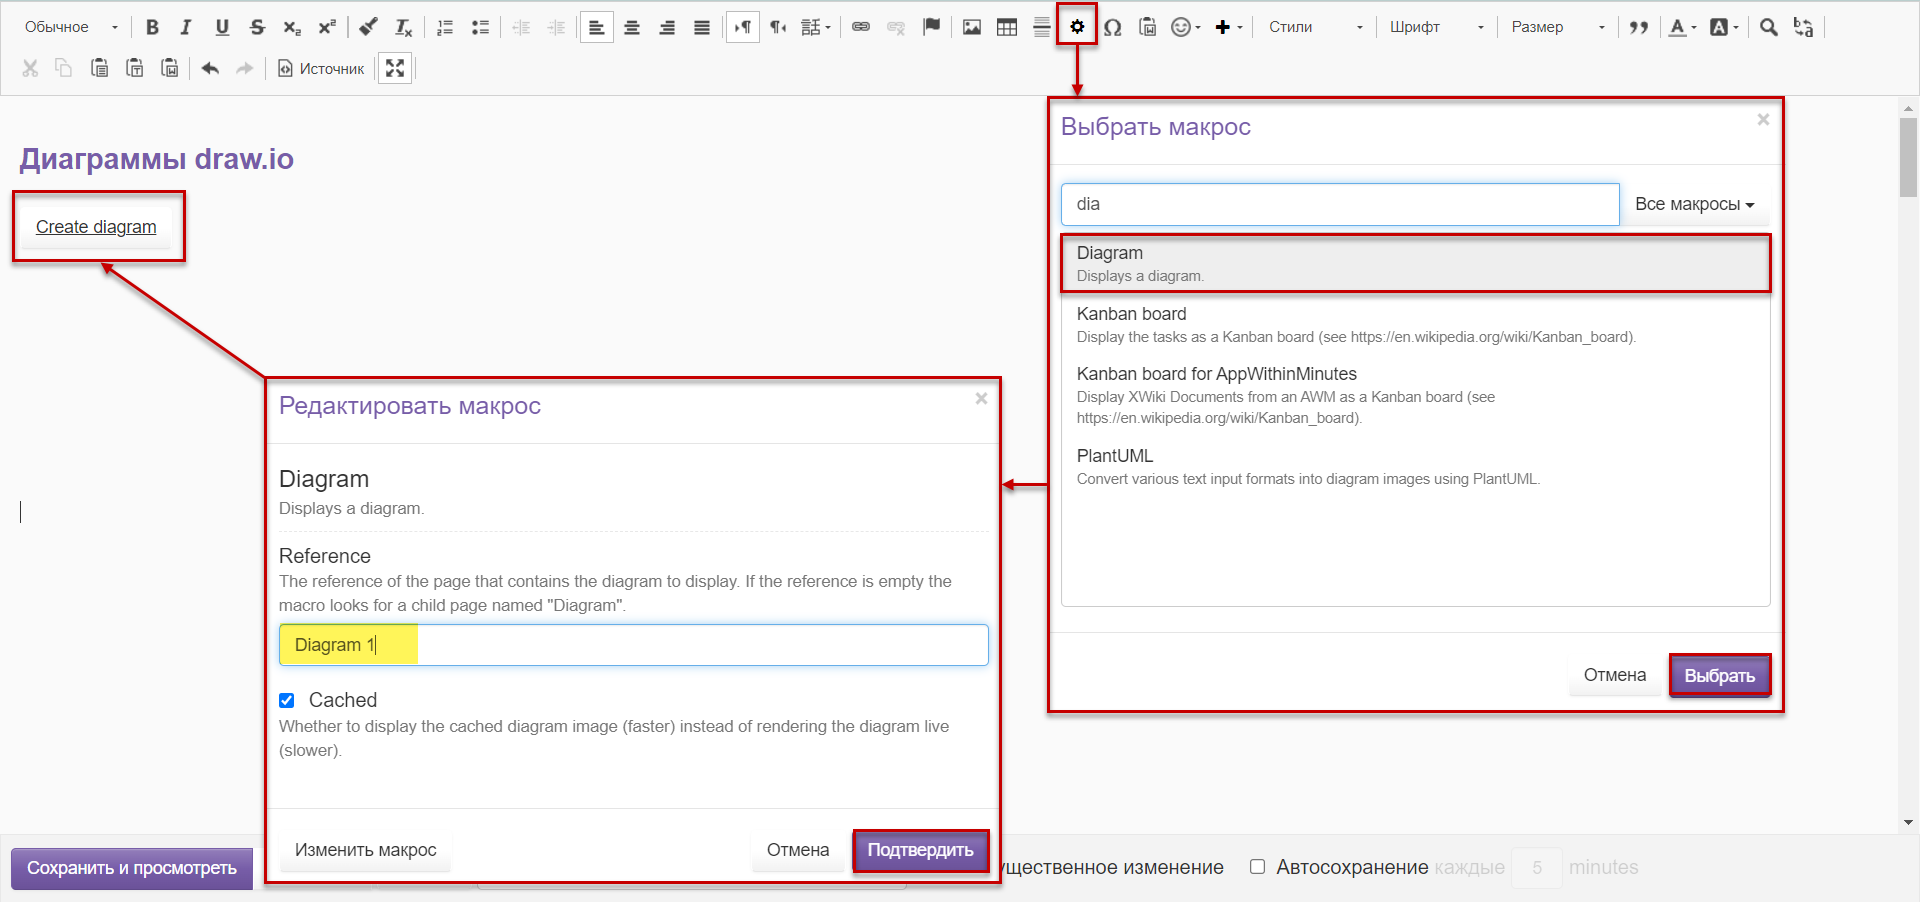The height and width of the screenshot is (902, 1920).
Task: Insert an image using the image icon
Action: pos(971,27)
